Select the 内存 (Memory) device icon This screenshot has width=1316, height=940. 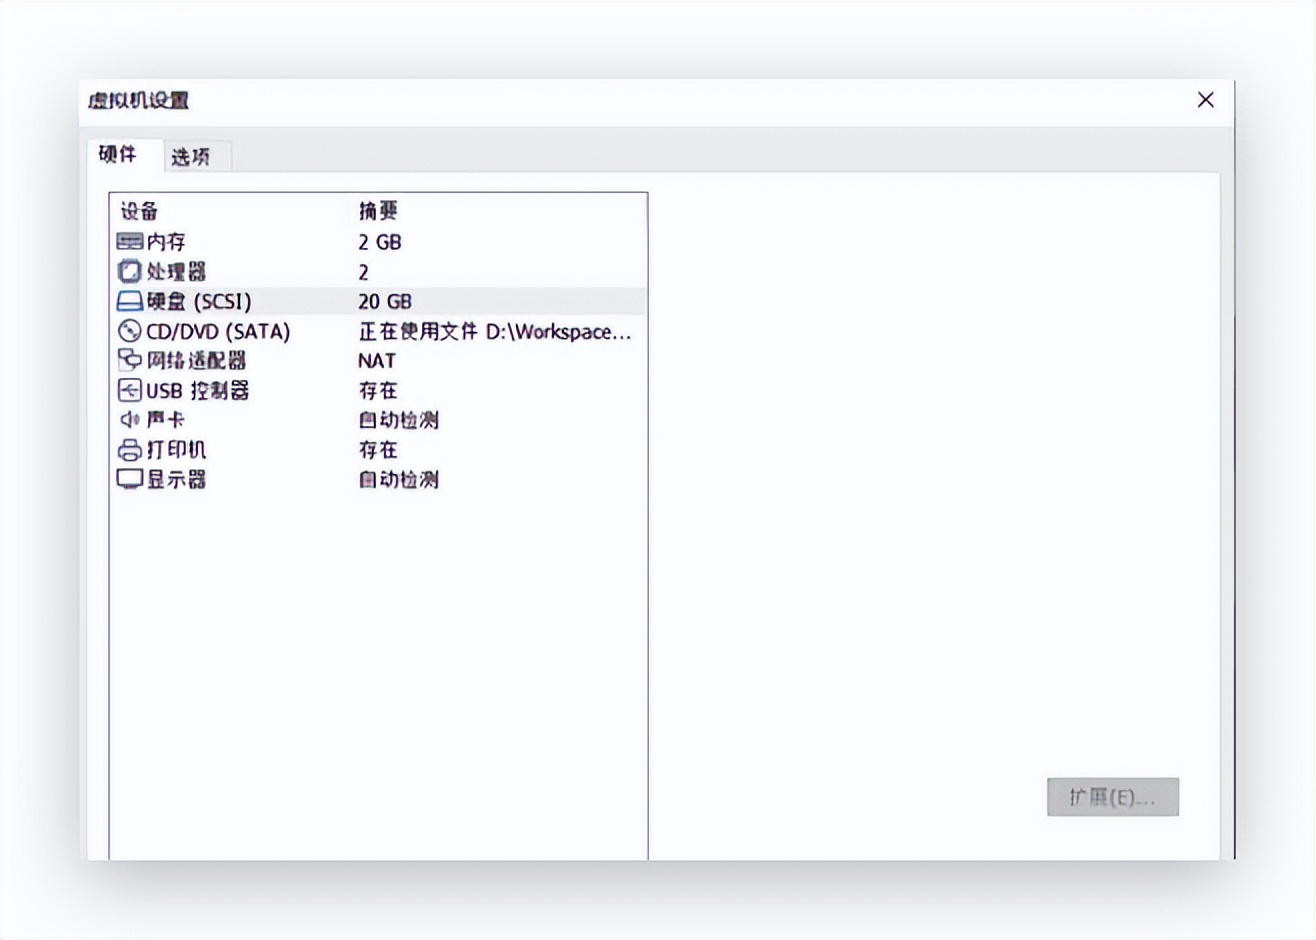(x=129, y=240)
